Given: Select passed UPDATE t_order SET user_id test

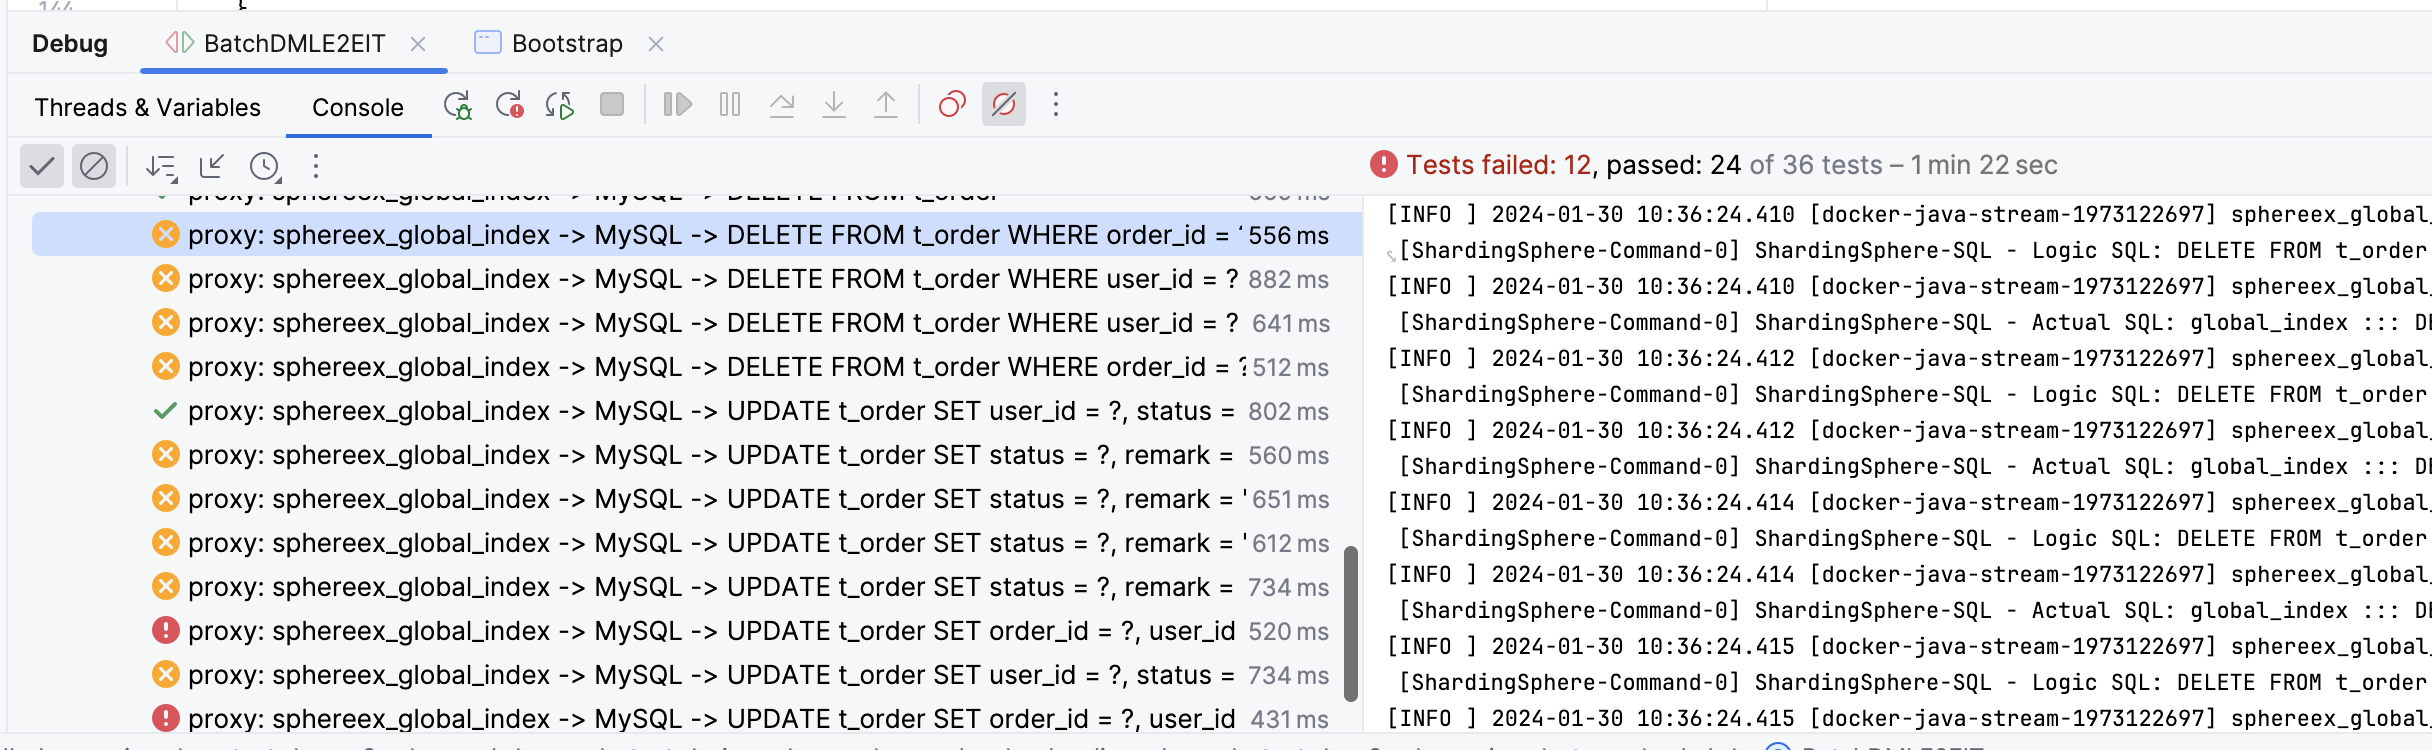Looking at the screenshot, I should pos(700,411).
